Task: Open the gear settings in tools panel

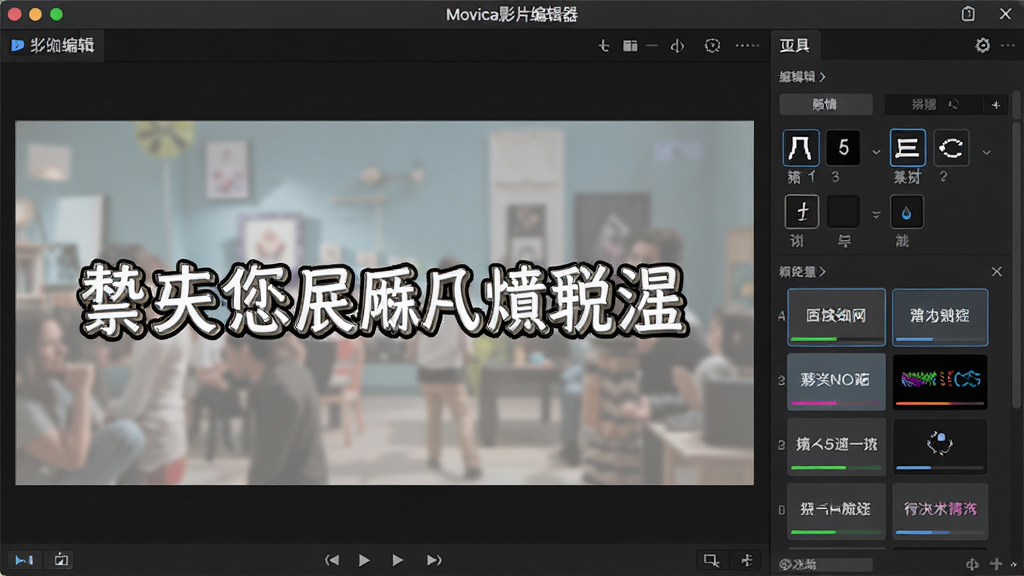Action: click(982, 45)
